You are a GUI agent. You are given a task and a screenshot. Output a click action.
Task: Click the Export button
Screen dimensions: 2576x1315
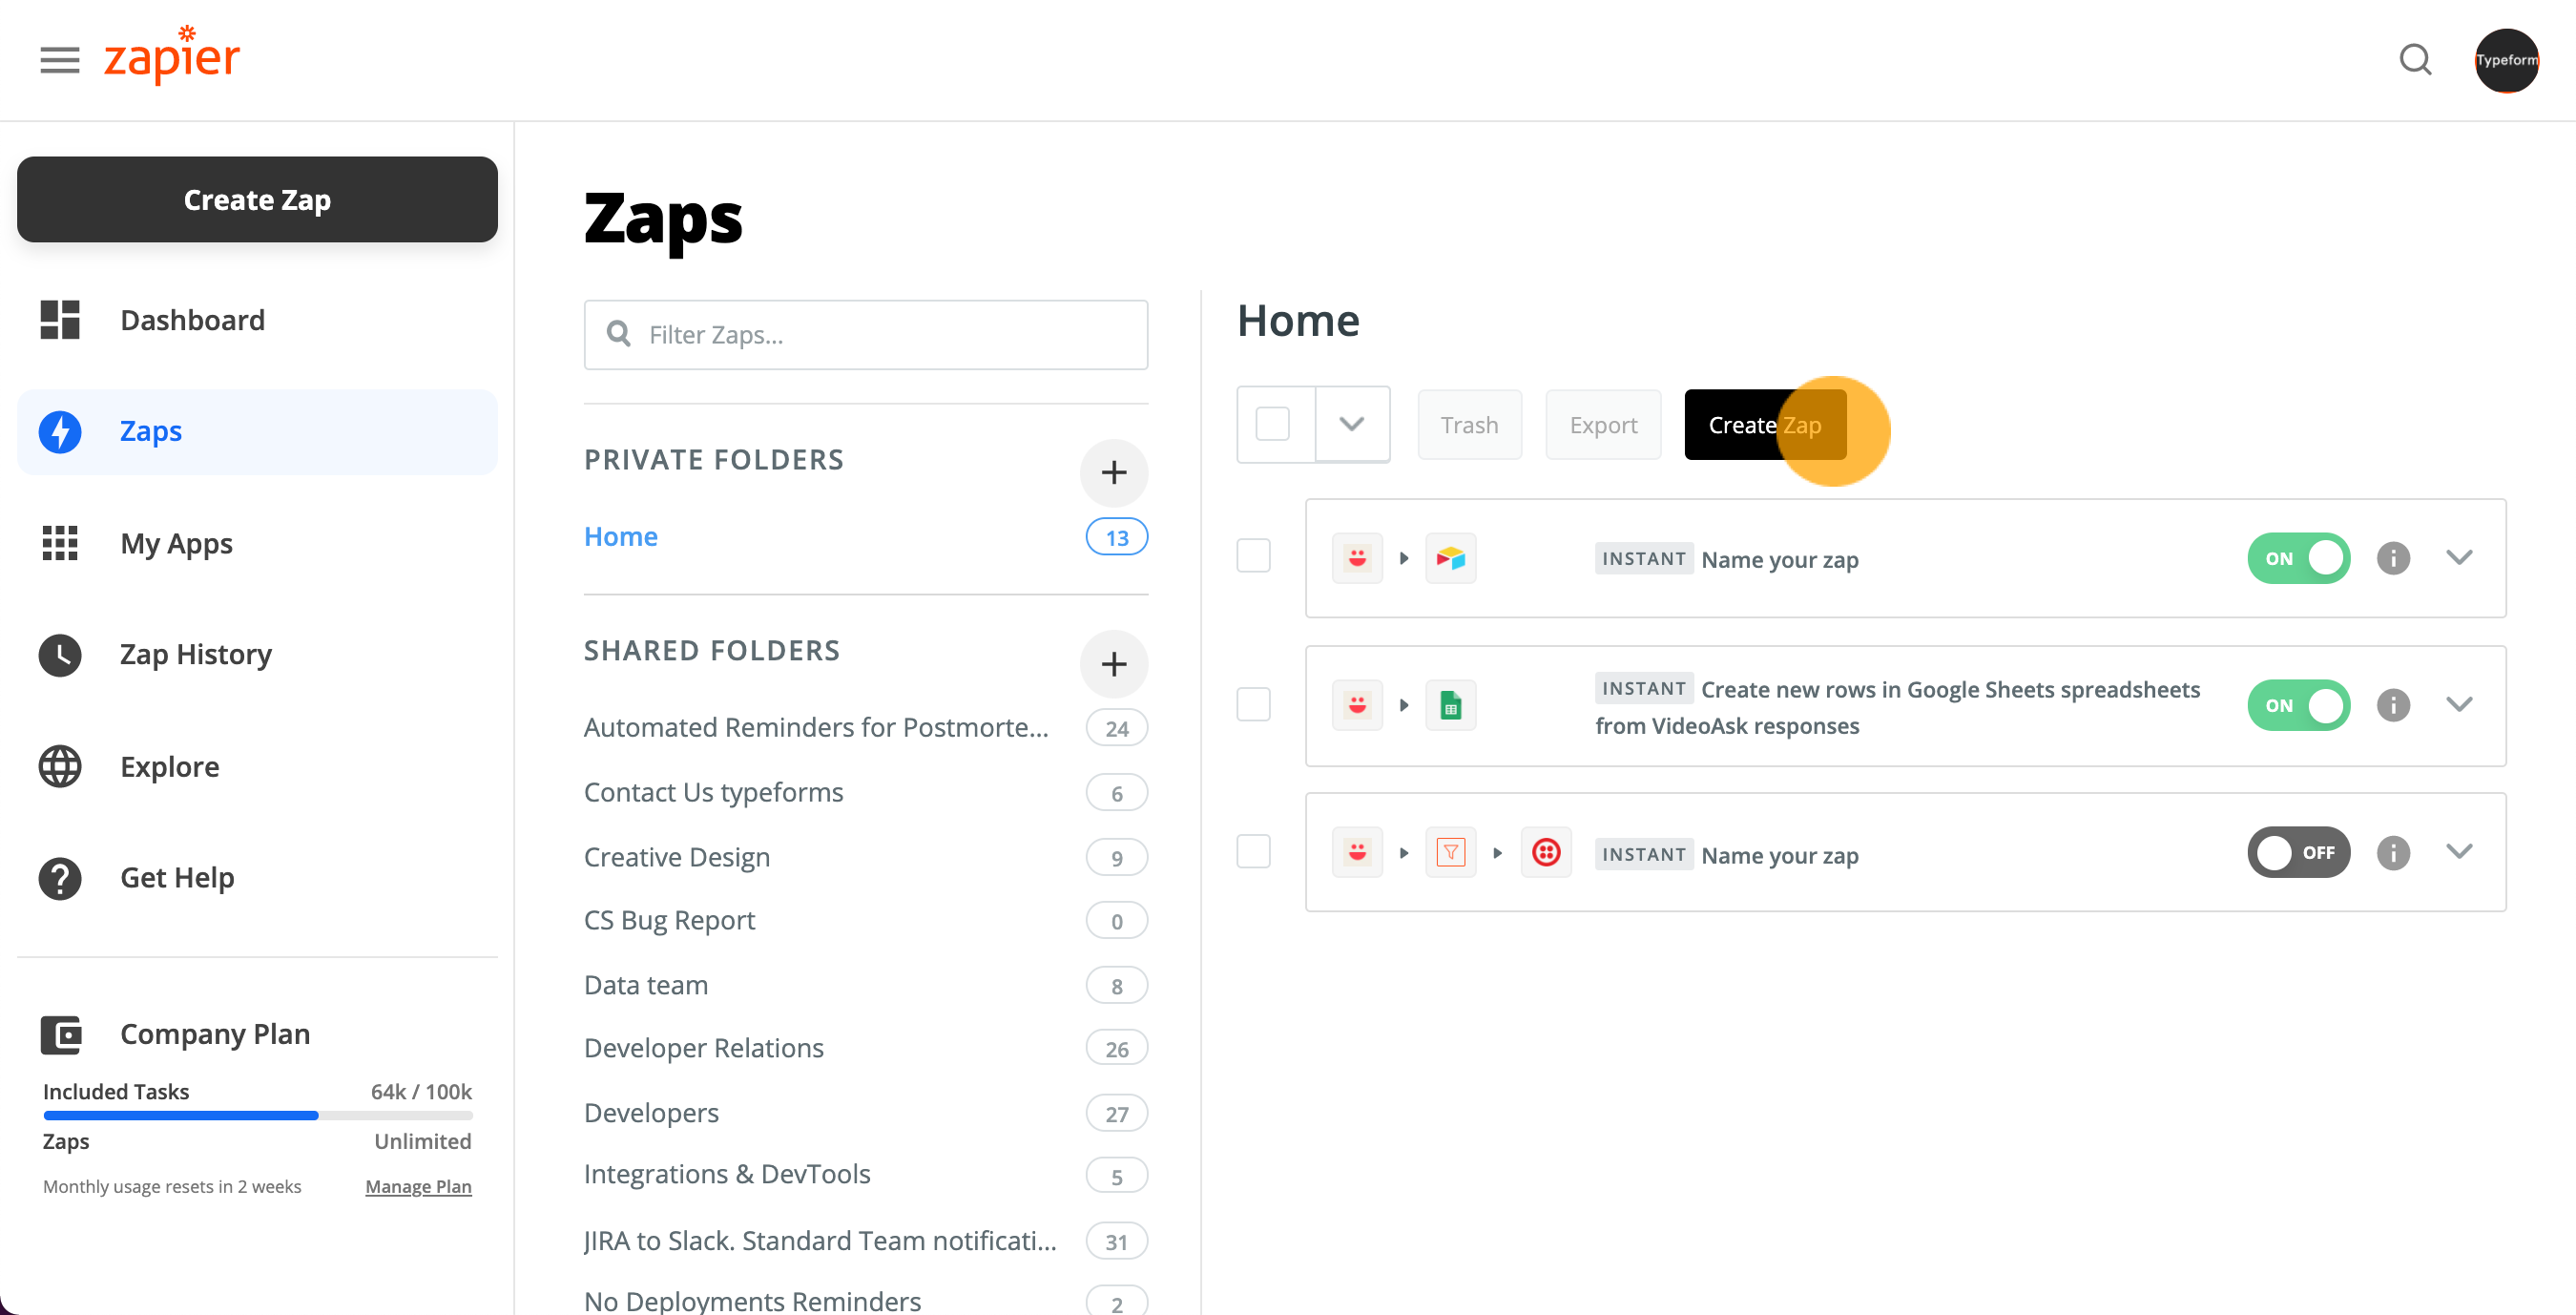tap(1603, 425)
